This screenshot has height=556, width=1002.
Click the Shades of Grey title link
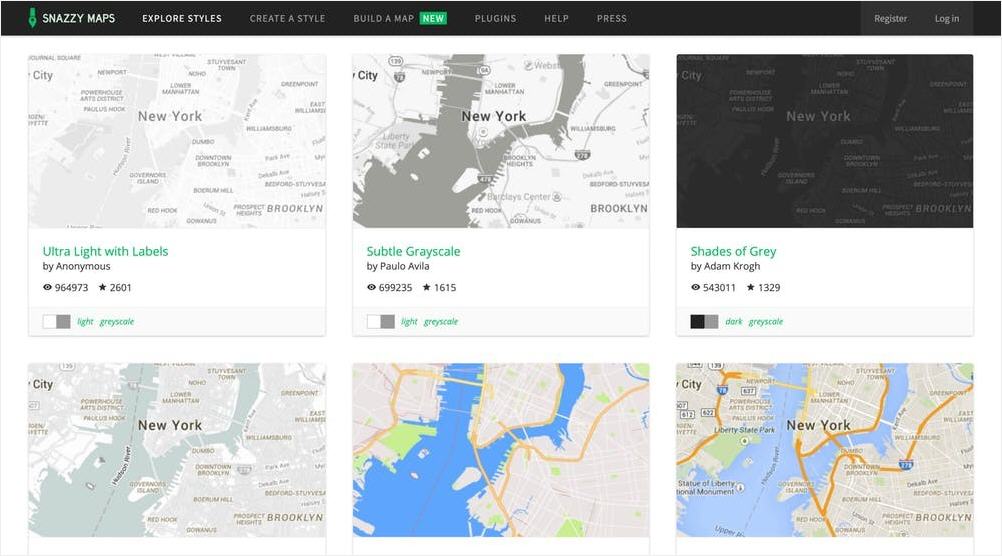(733, 251)
